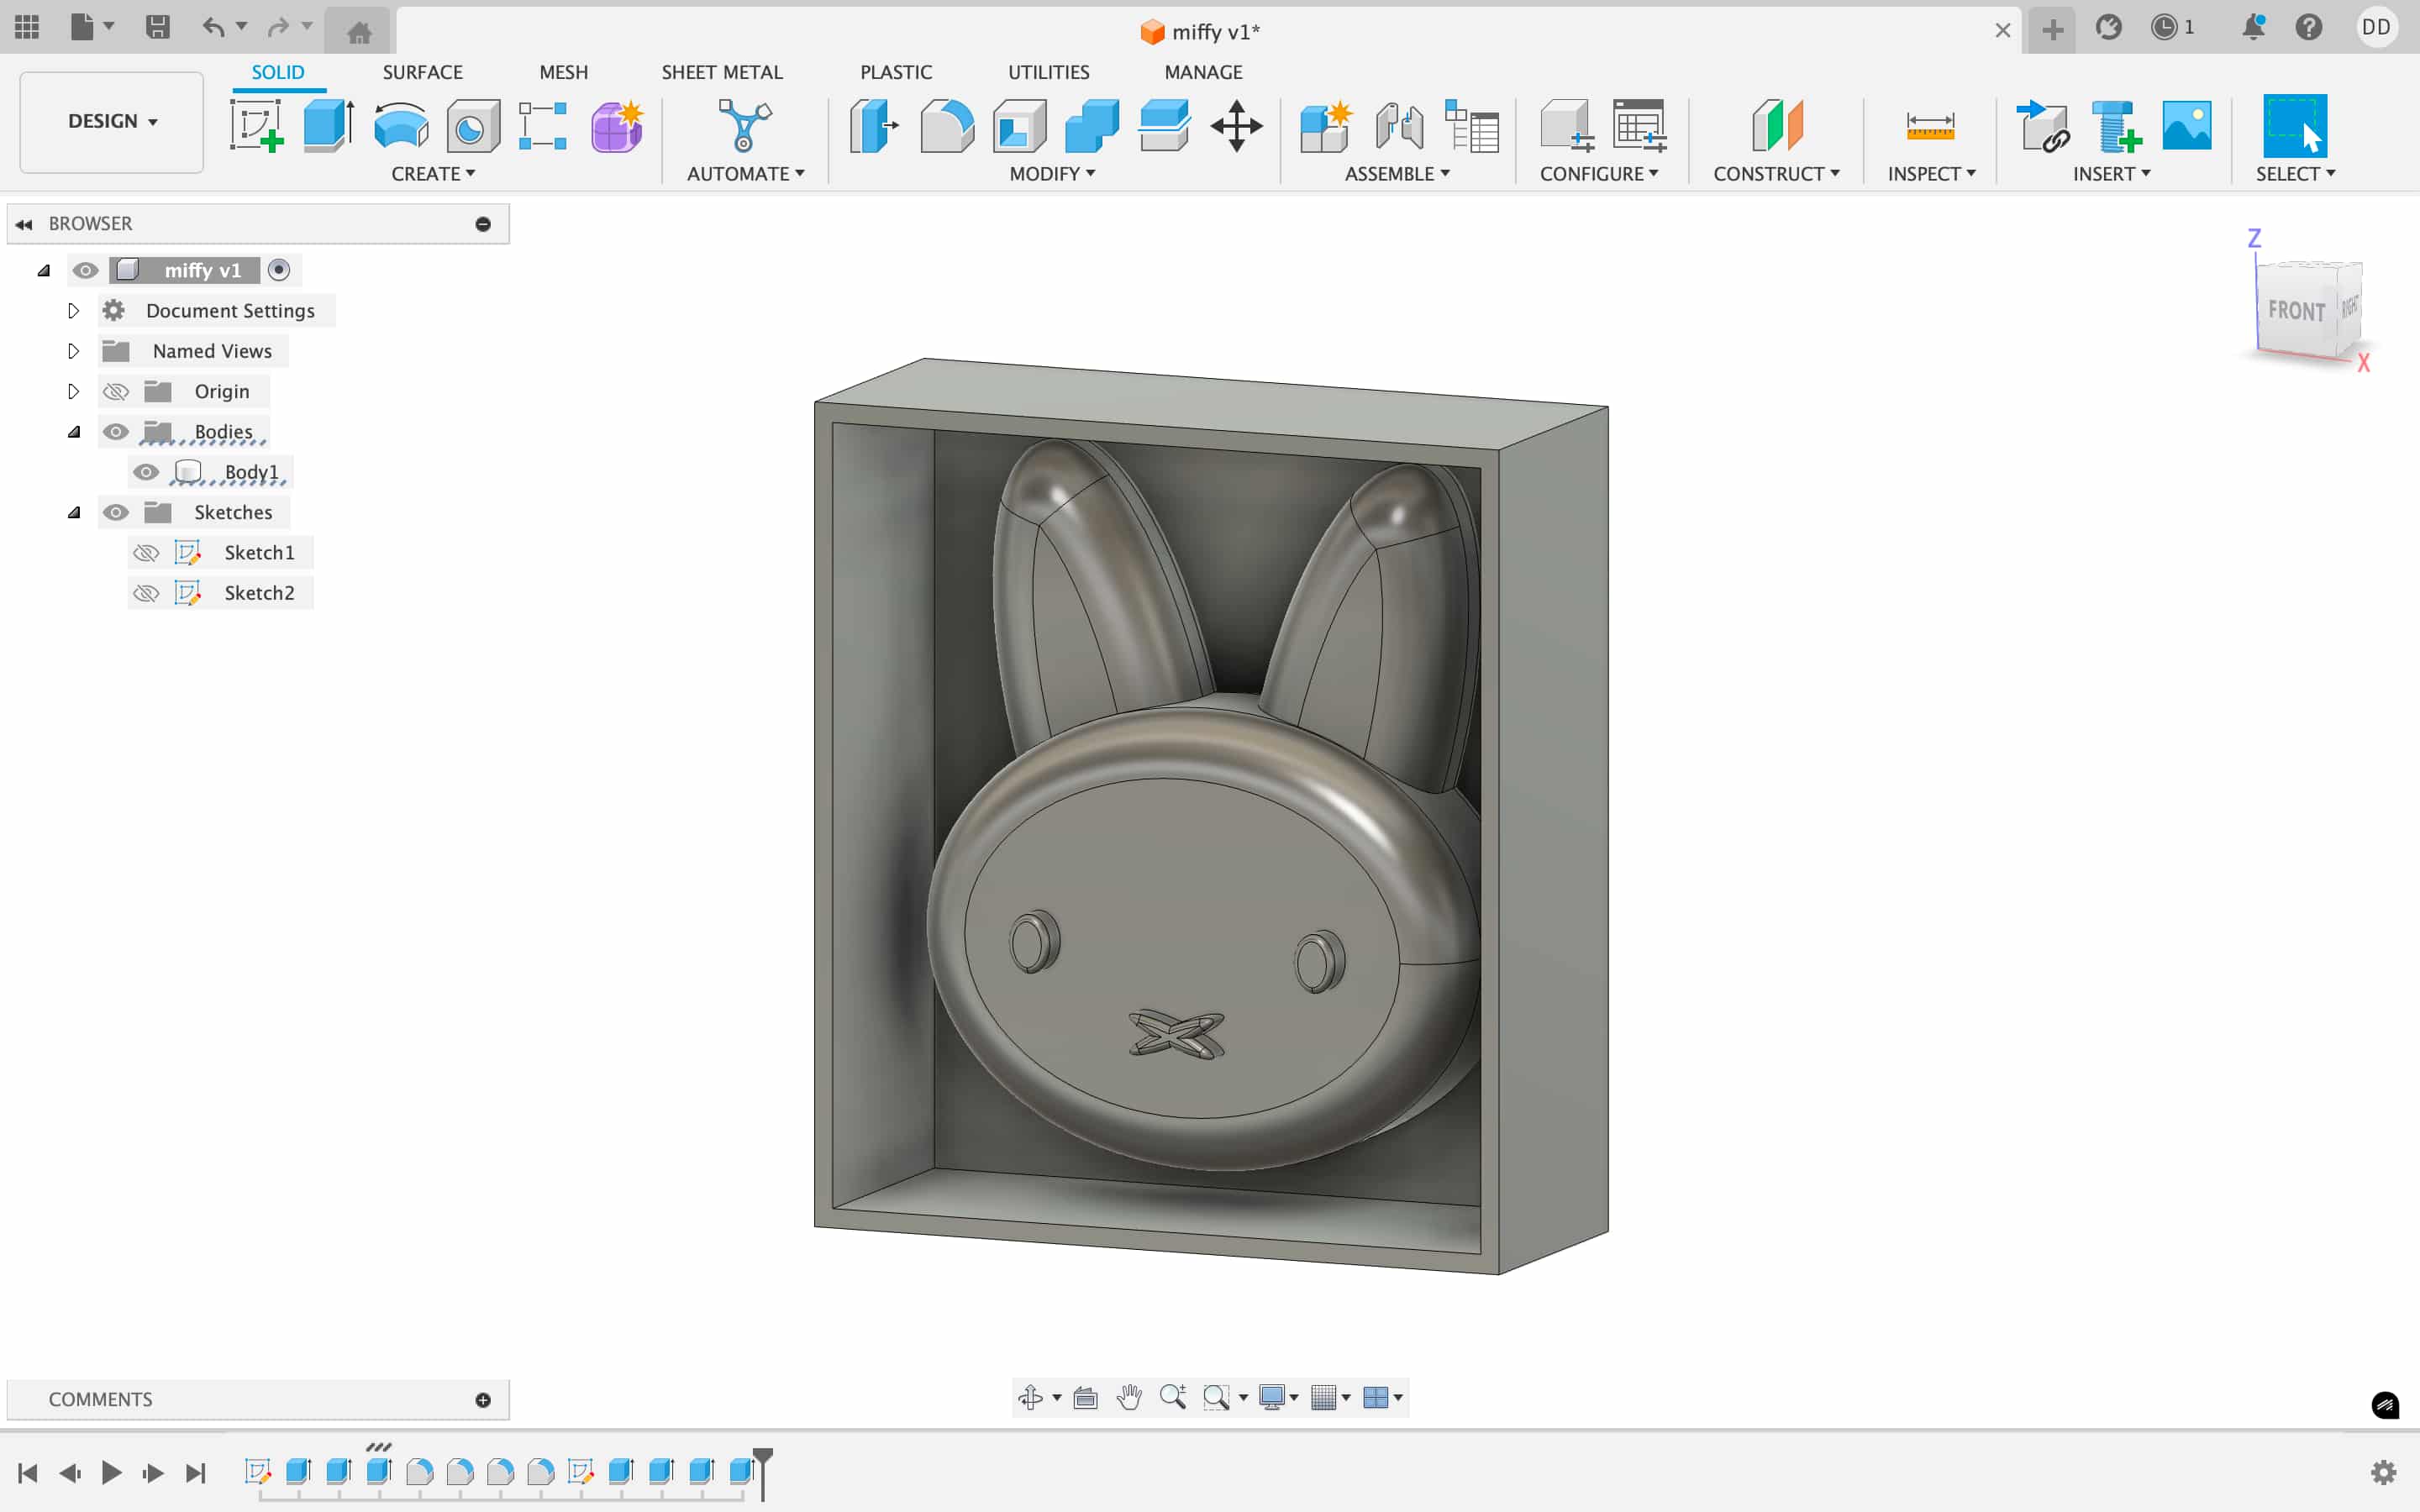Image resolution: width=2420 pixels, height=1512 pixels.
Task: Open the DESIGN workspace dropdown
Action: (x=112, y=122)
